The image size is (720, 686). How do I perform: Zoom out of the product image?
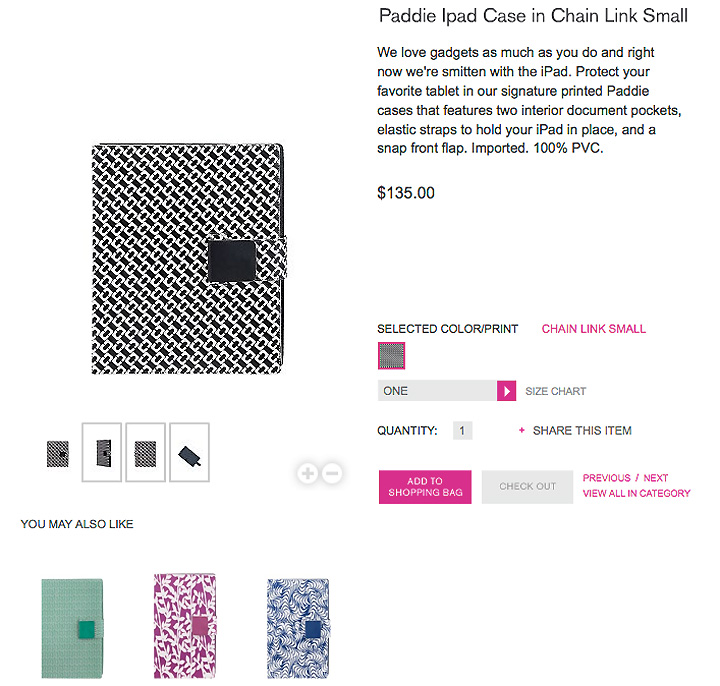[332, 473]
